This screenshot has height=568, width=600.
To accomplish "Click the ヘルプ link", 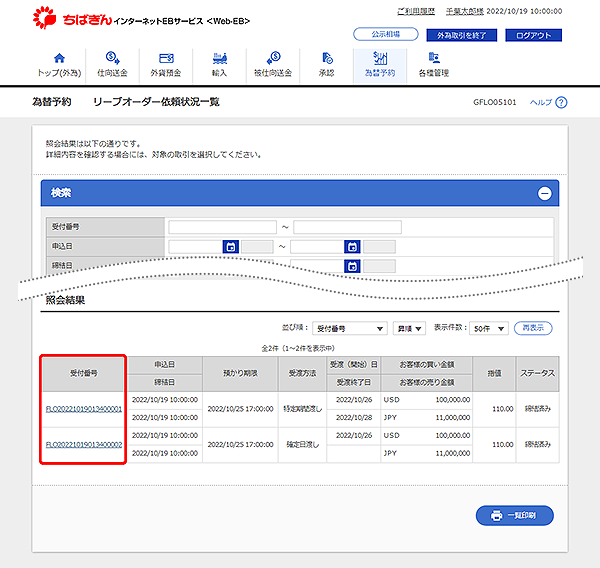I will (x=541, y=102).
